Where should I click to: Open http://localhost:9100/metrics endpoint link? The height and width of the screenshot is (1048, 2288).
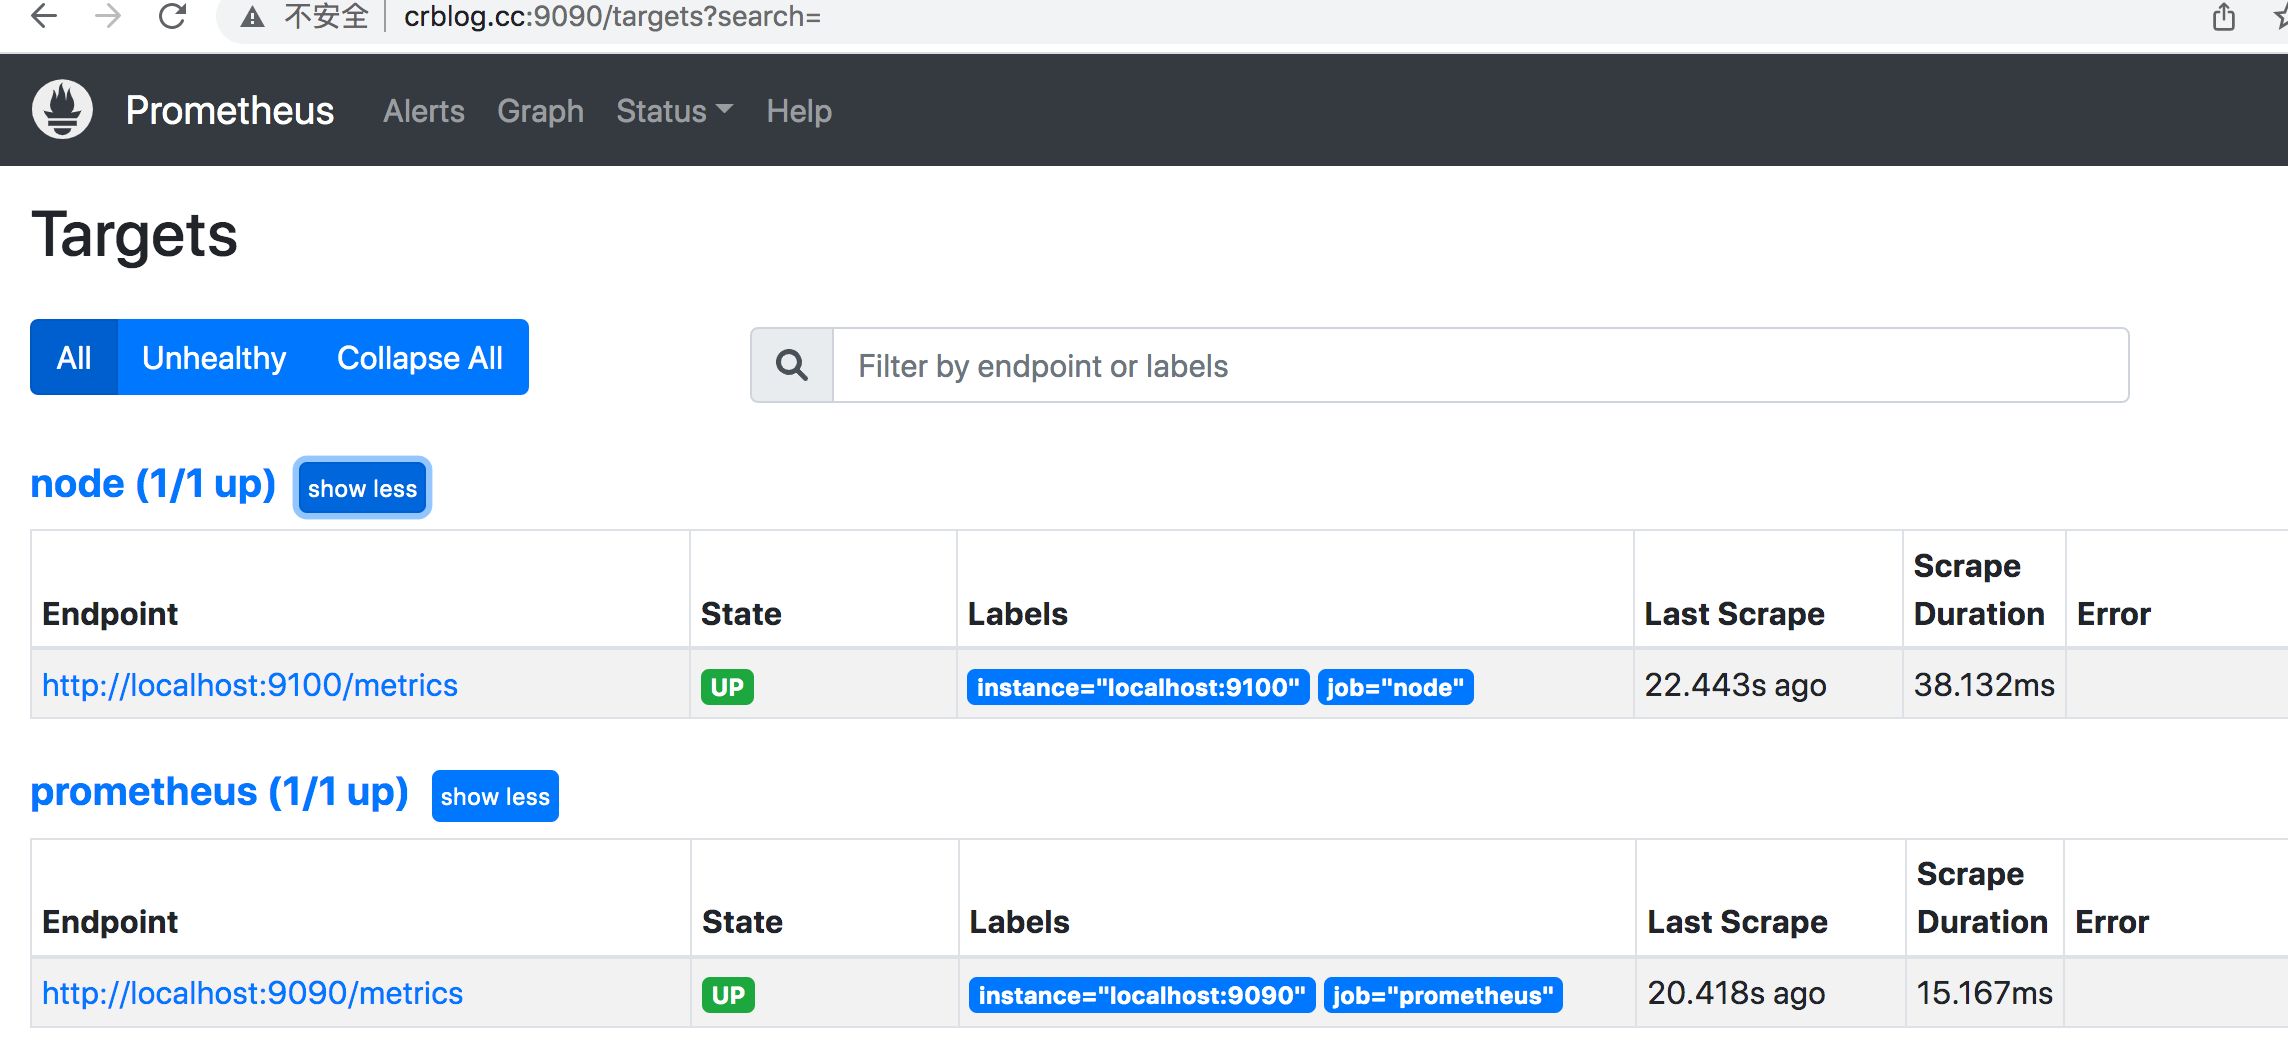point(250,685)
